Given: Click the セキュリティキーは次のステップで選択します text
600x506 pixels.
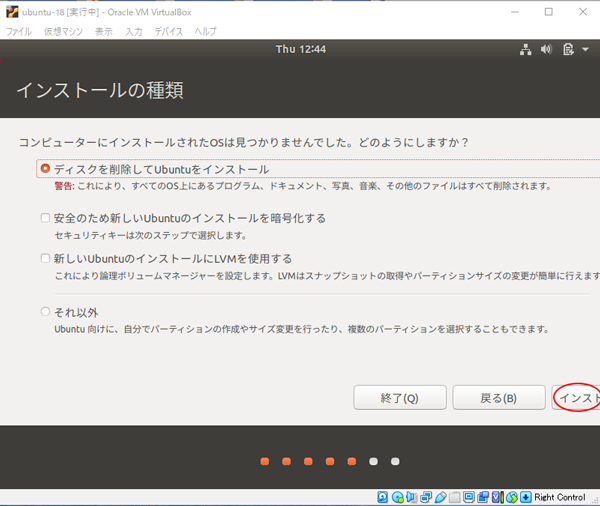Looking at the screenshot, I should point(150,235).
